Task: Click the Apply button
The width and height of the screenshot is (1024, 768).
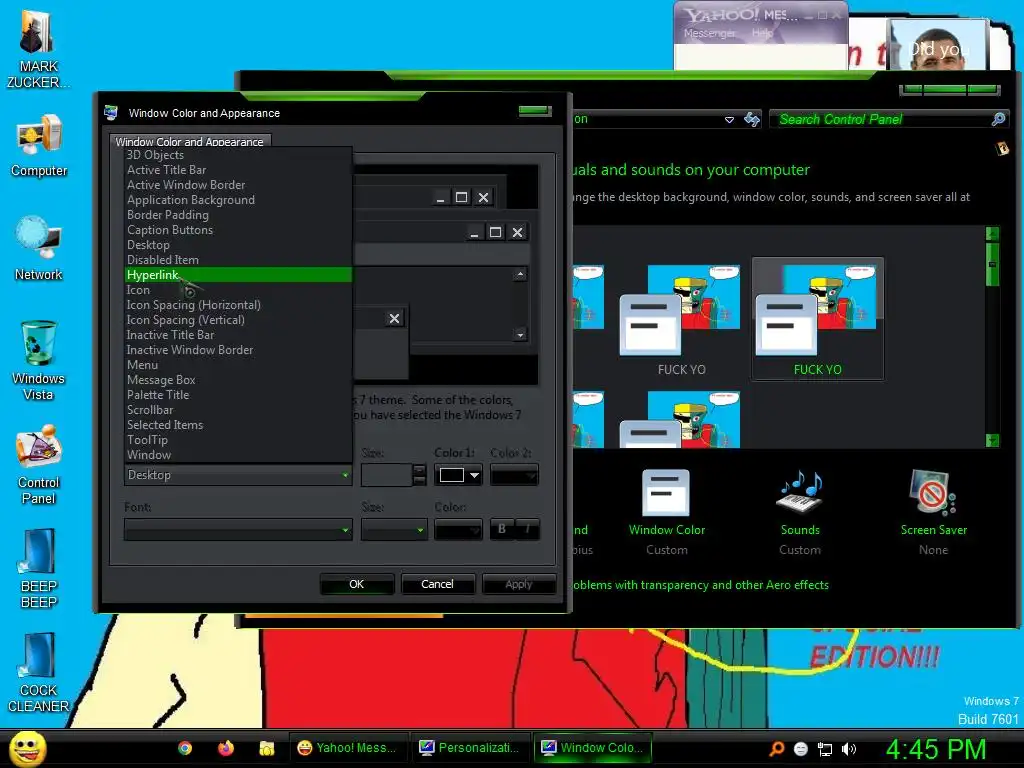Action: 519,584
